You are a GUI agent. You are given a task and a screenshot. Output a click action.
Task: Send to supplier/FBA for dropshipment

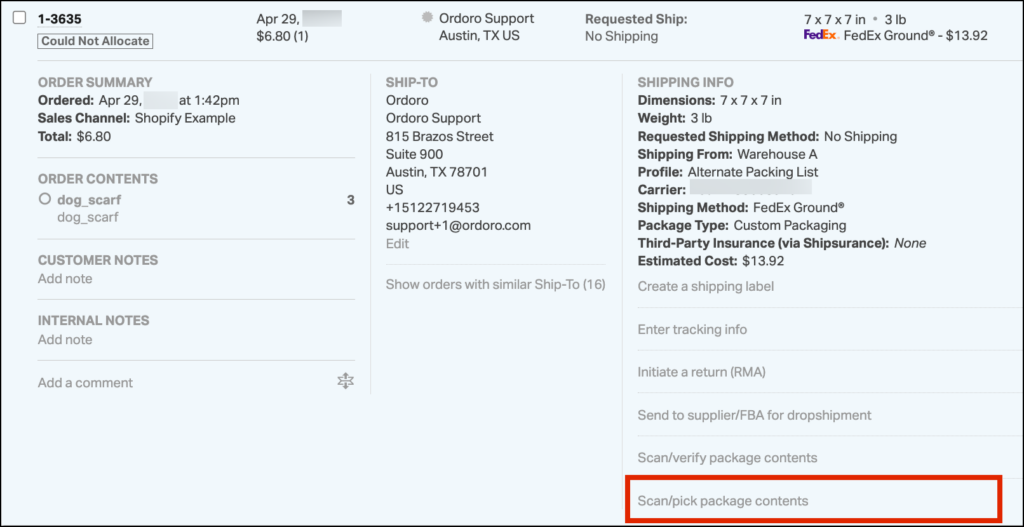point(754,415)
